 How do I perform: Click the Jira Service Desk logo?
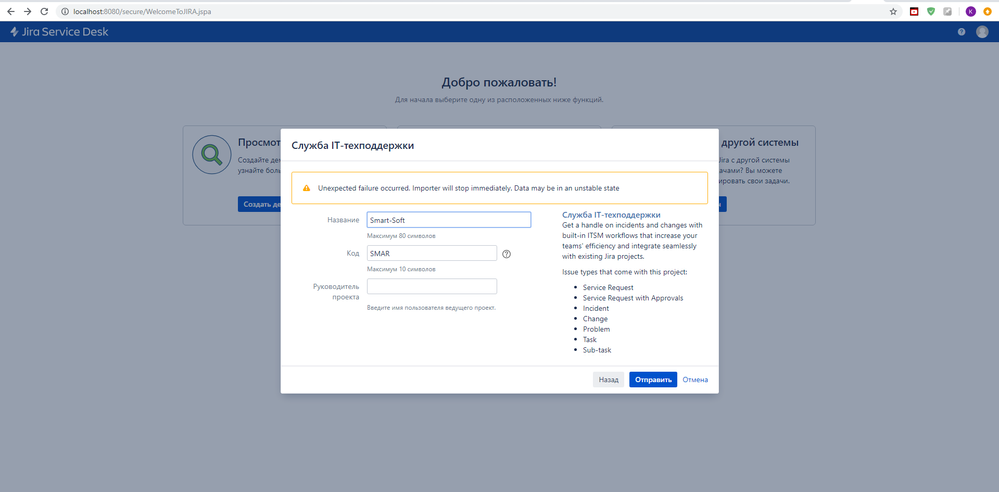point(59,32)
